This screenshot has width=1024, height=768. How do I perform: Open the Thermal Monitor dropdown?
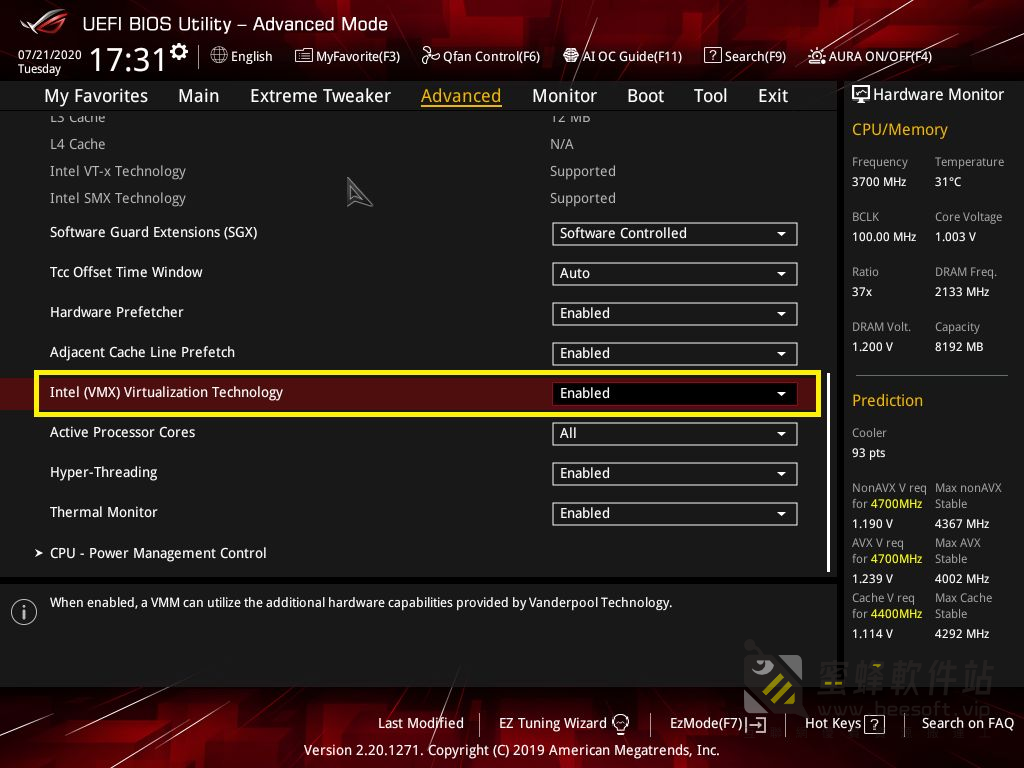pos(675,513)
